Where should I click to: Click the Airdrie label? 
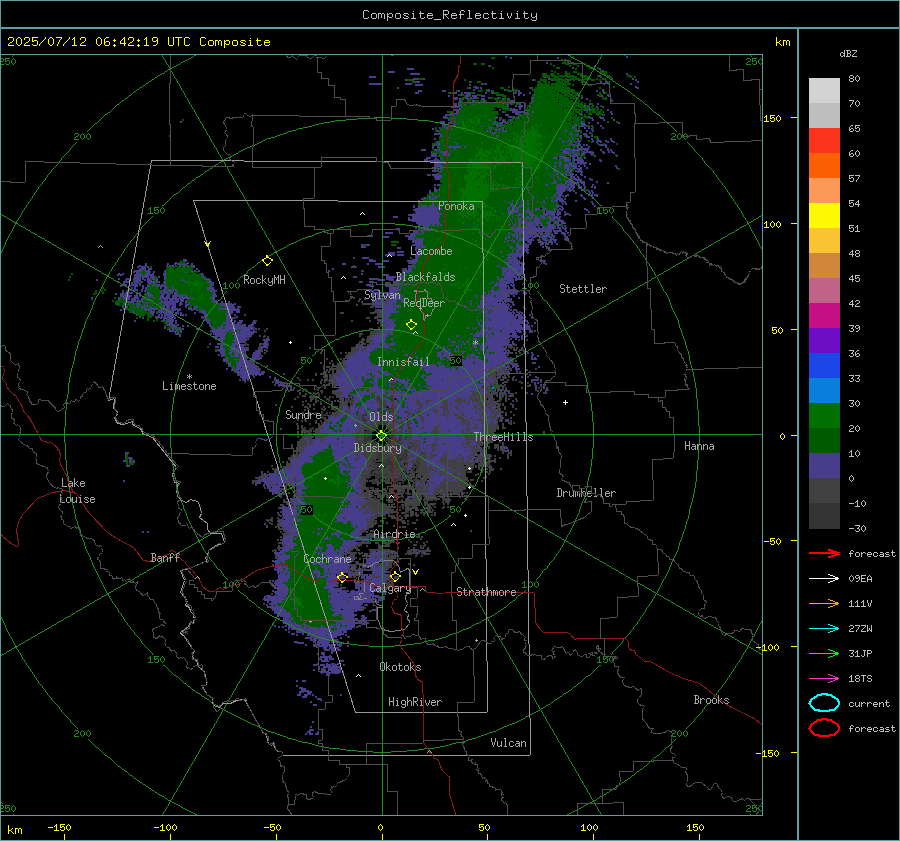[x=394, y=534]
